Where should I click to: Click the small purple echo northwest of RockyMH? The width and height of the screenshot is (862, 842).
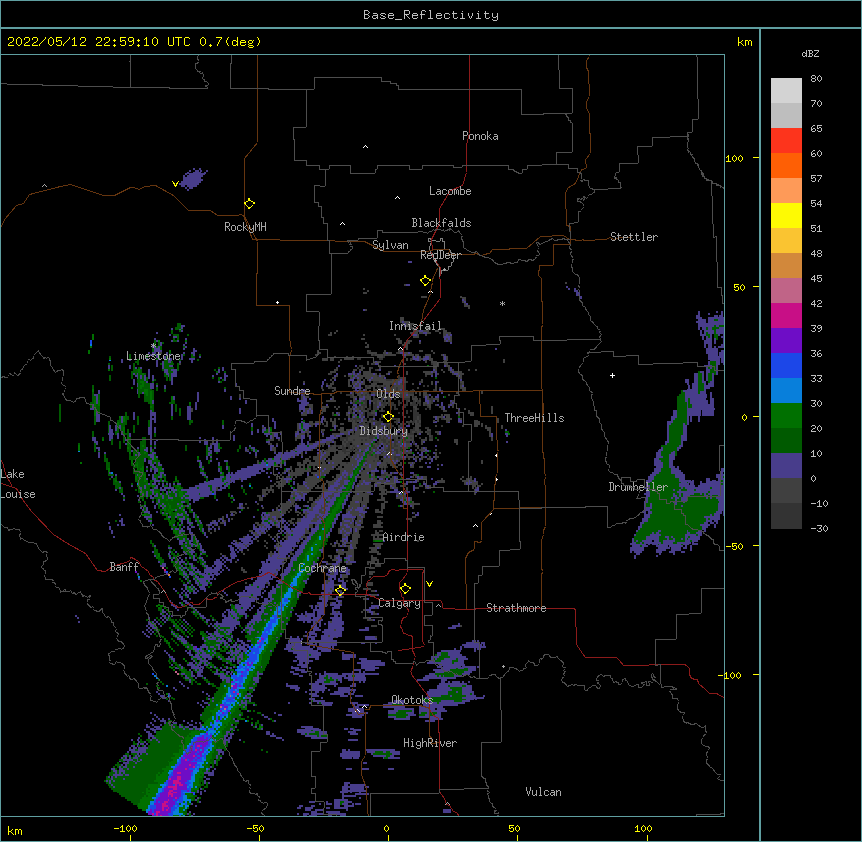pyautogui.click(x=194, y=179)
